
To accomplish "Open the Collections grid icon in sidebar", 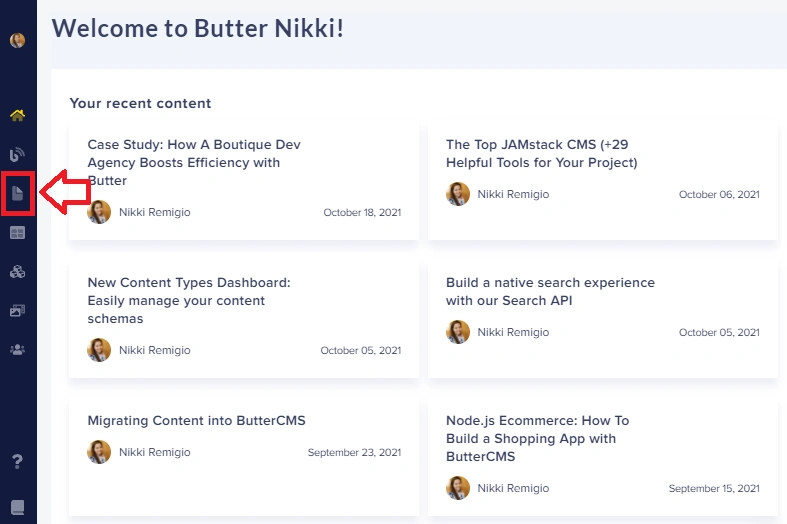I will pyautogui.click(x=18, y=232).
